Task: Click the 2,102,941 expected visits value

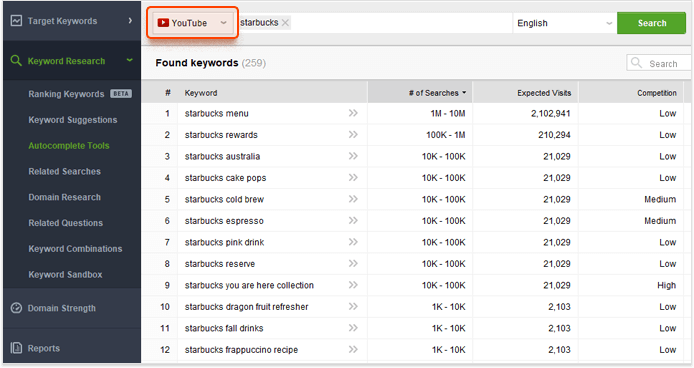Action: [550, 113]
